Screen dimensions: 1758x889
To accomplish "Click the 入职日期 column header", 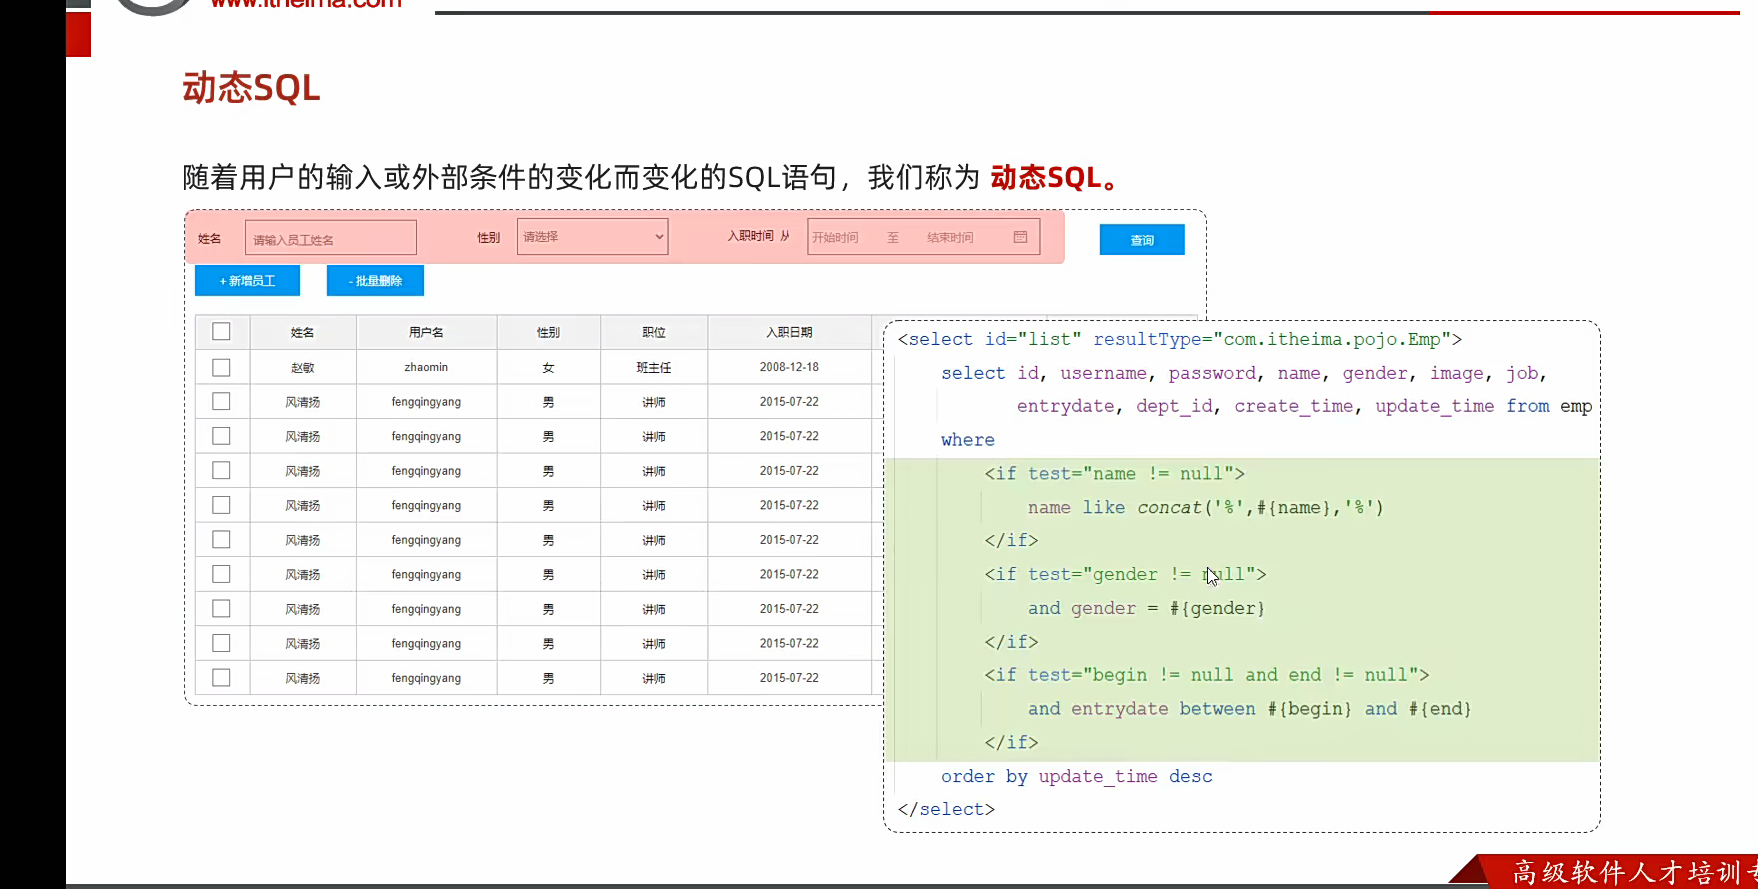I will point(789,332).
